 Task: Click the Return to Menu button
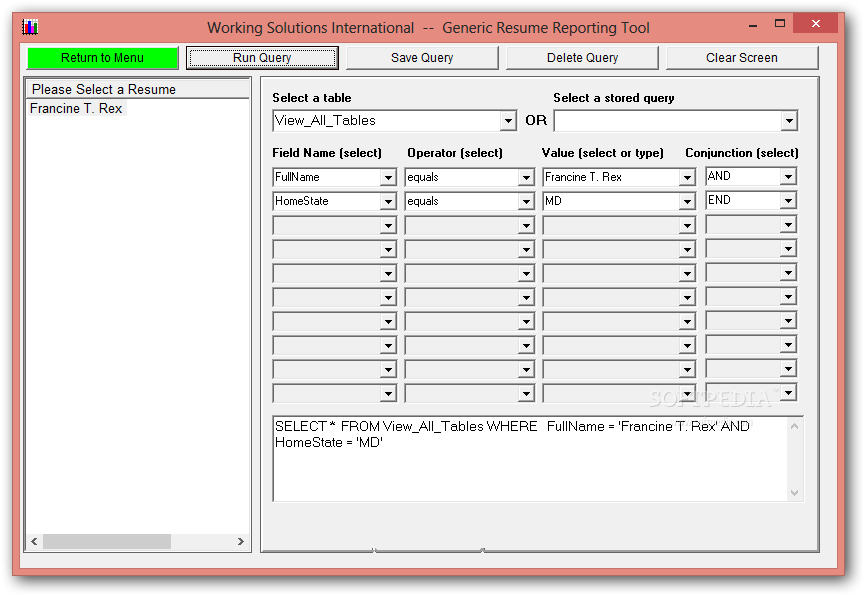click(x=103, y=58)
